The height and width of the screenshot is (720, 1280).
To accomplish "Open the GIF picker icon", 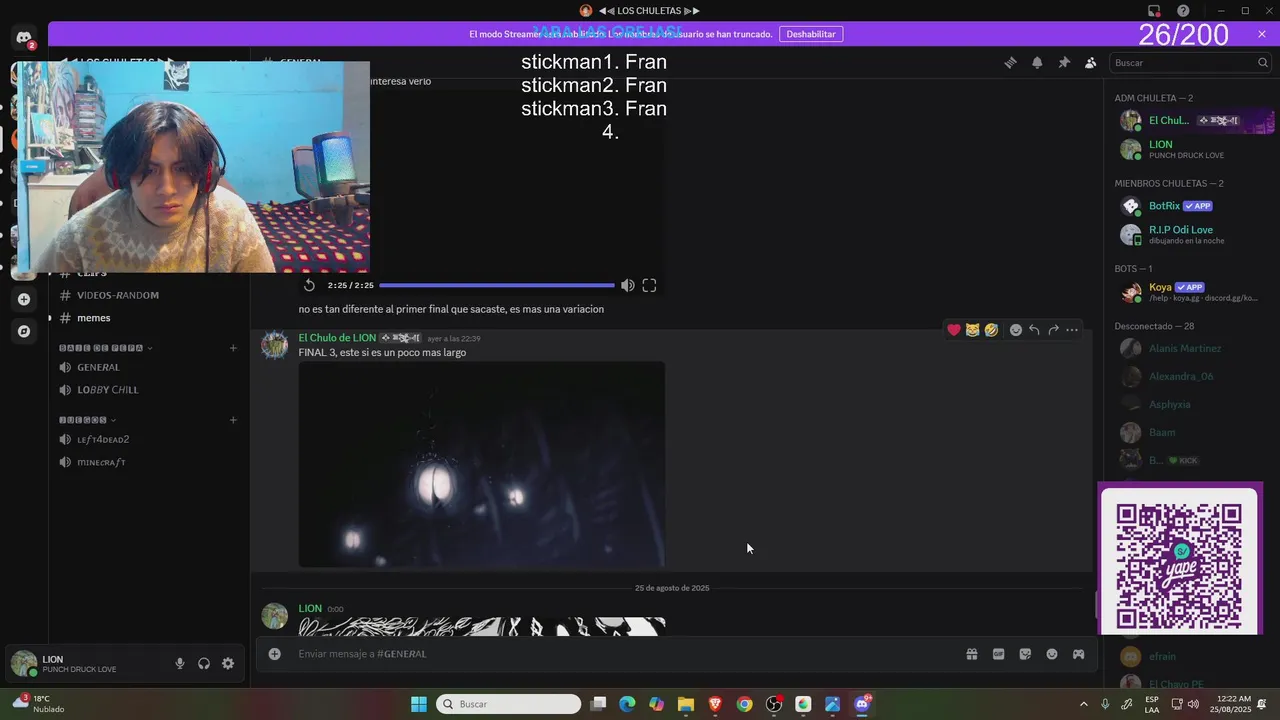I will click(x=998, y=654).
